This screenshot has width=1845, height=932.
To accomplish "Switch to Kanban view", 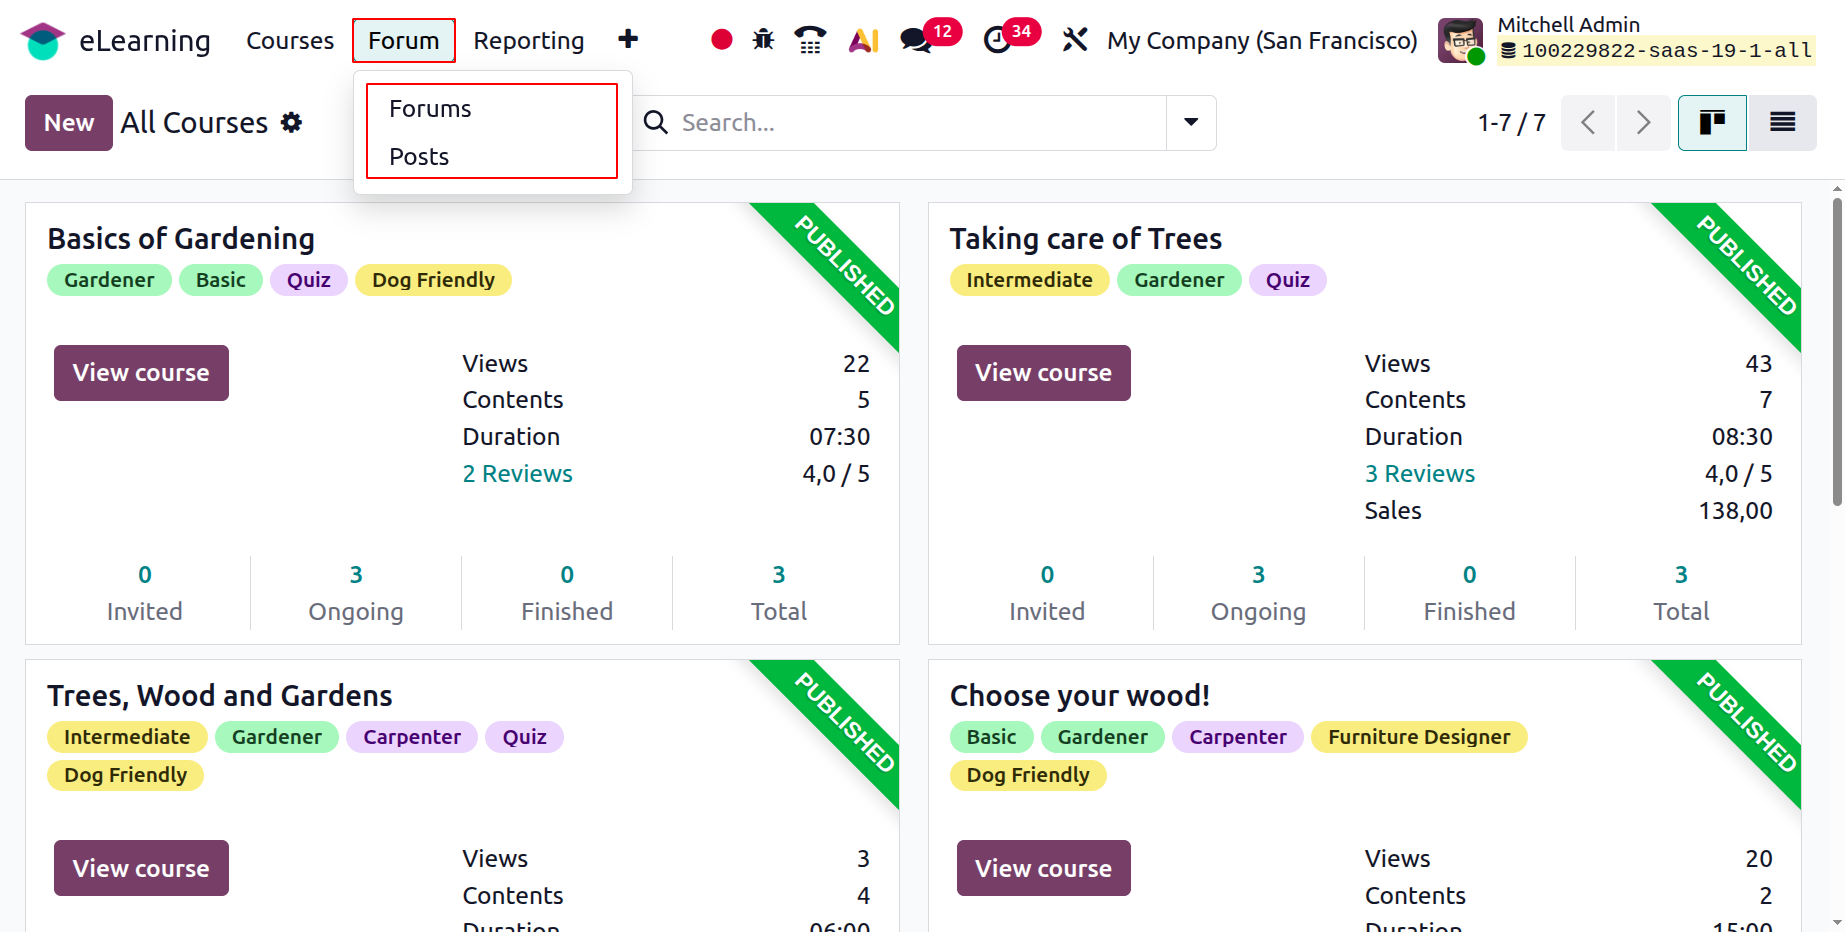I will click(x=1712, y=123).
